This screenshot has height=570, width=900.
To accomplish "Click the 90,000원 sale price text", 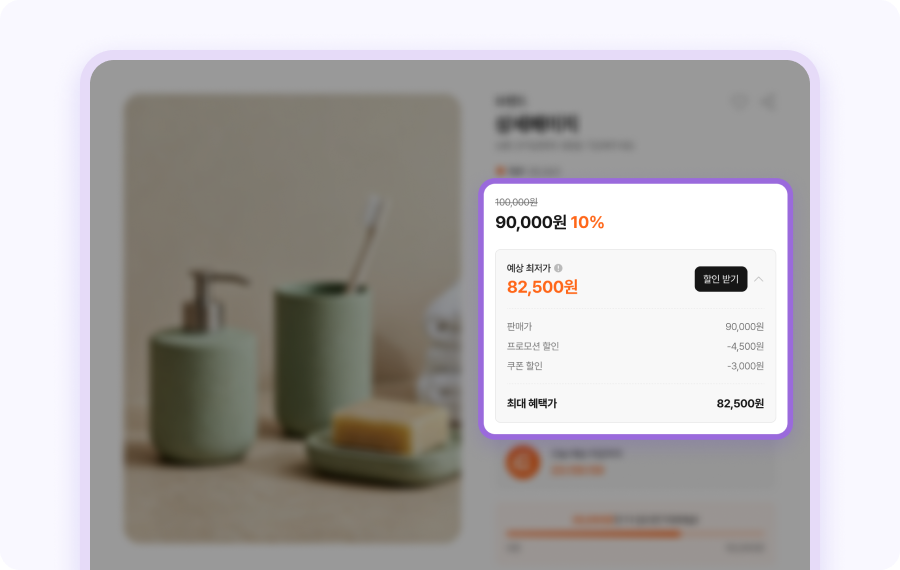I will click(x=531, y=222).
